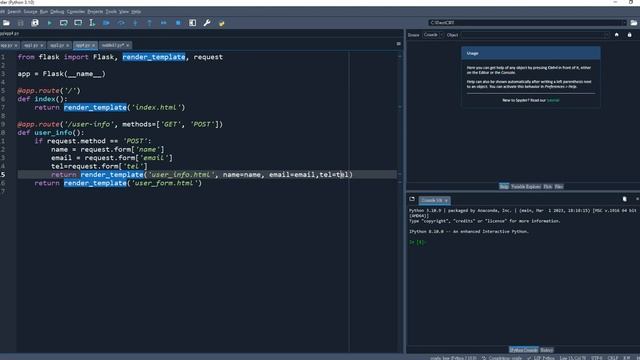
Task: Maximize current pane toolbar icon
Action: 193,23
